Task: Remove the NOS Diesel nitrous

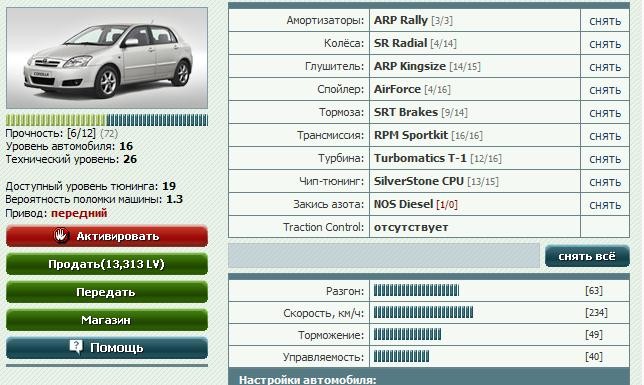Action: (x=605, y=205)
